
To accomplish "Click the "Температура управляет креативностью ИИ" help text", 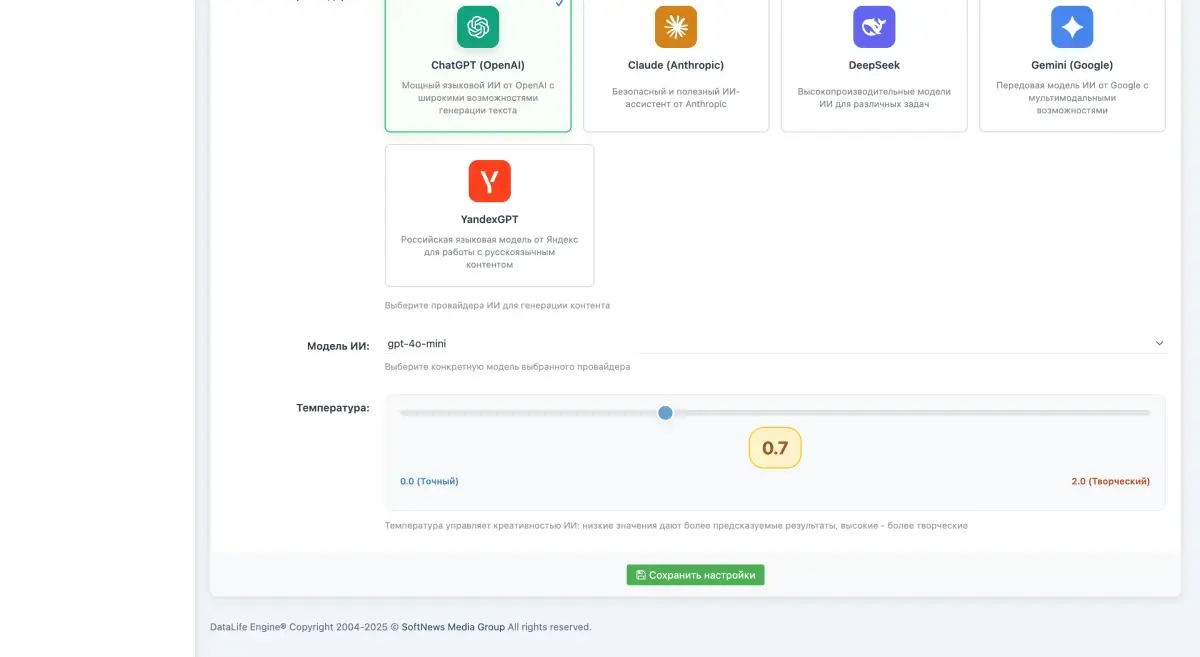I will click(676, 525).
